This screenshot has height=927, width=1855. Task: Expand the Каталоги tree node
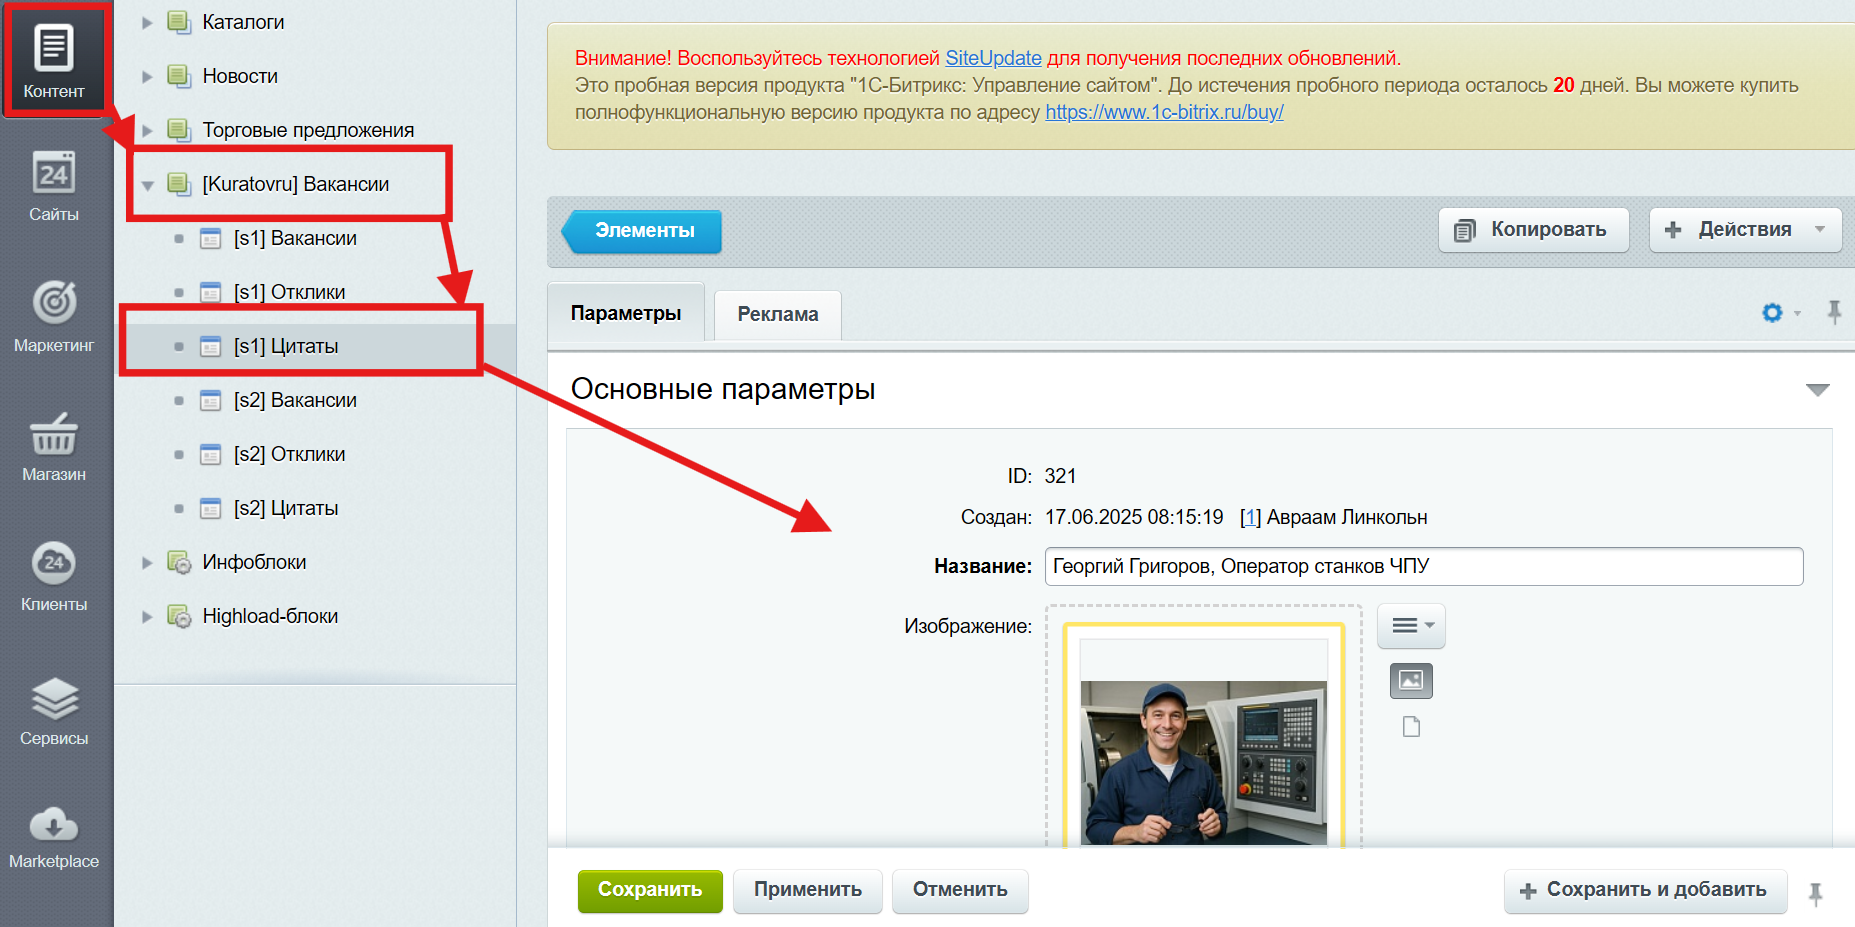point(147,22)
